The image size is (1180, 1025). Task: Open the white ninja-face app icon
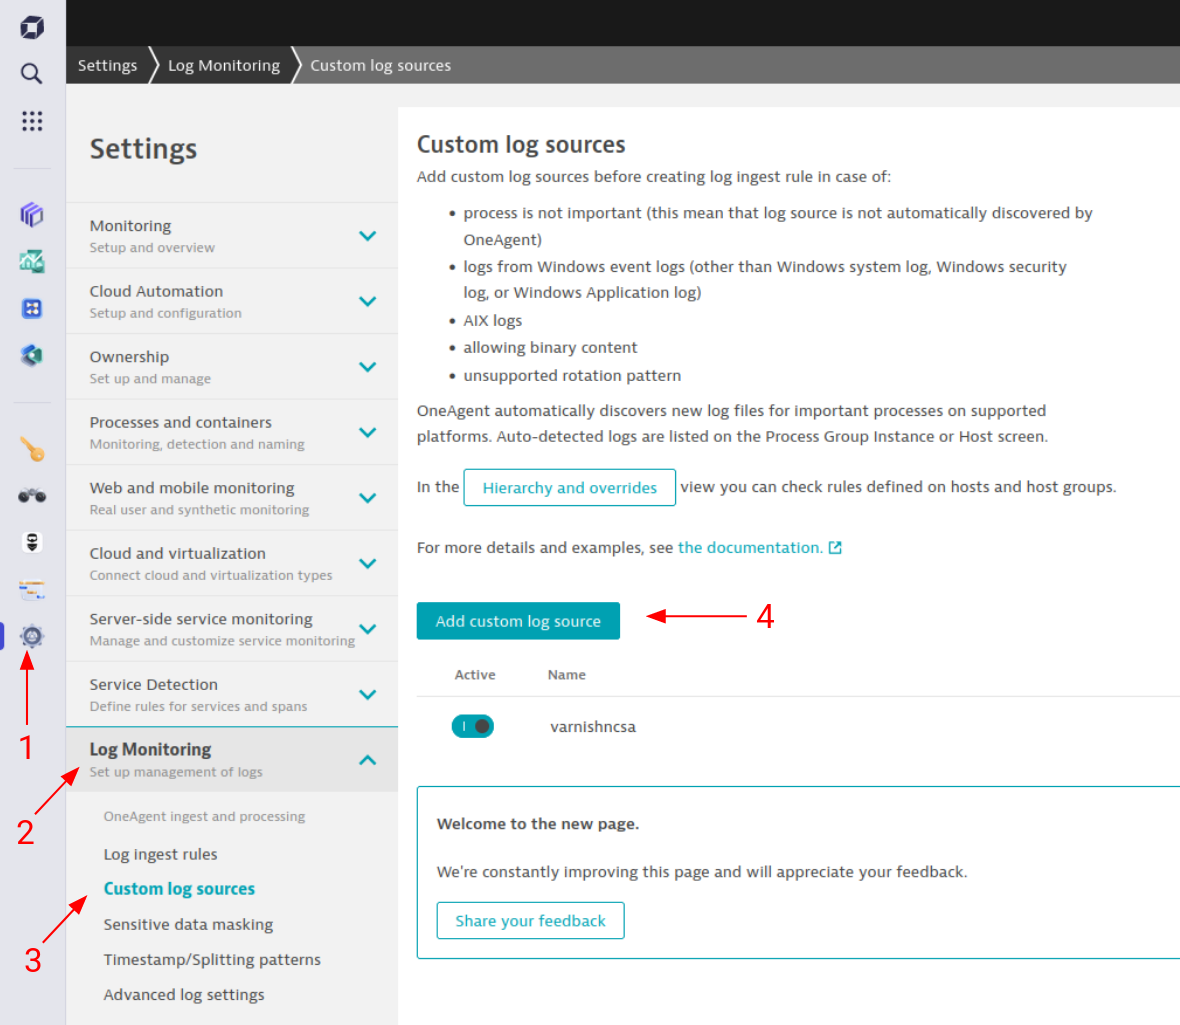(32, 542)
